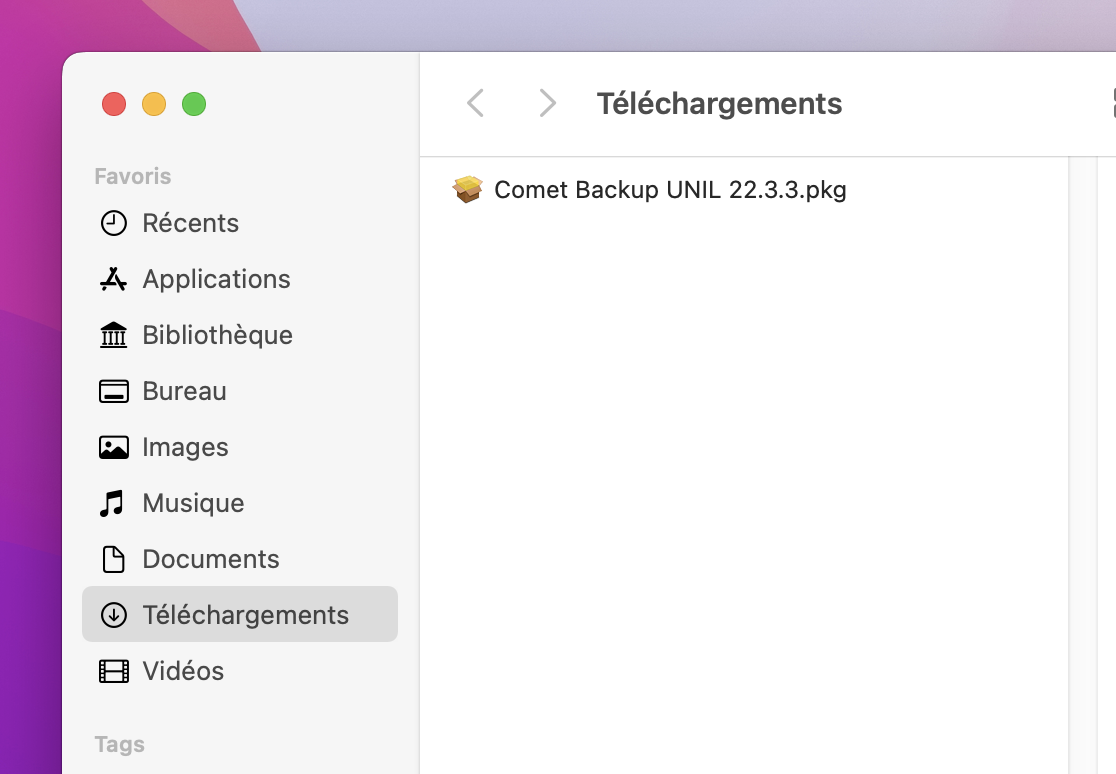Screen dimensions: 1116x774
Task: Open the Applications folder label
Action: coord(216,279)
